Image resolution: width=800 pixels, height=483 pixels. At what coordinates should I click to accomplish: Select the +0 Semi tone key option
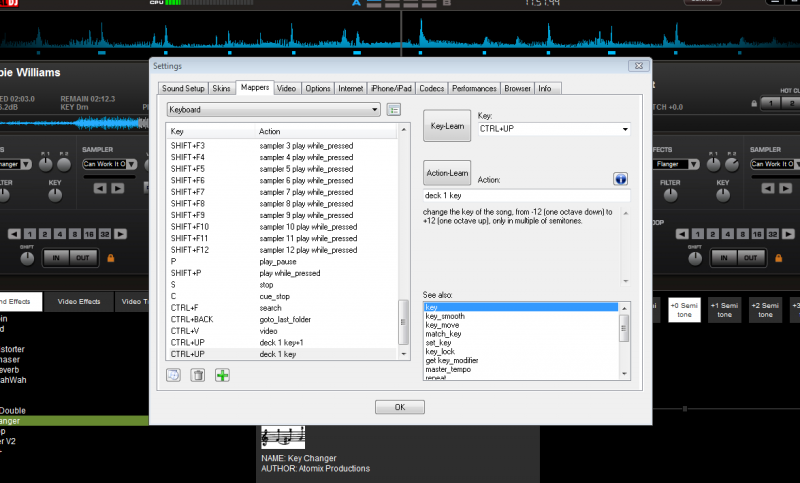pyautogui.click(x=686, y=309)
